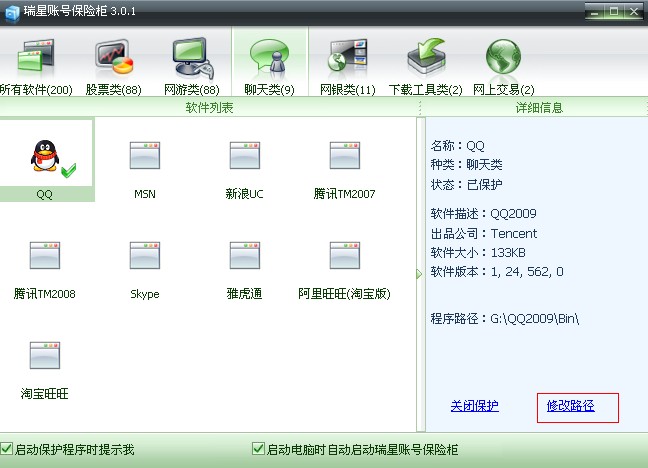Select the 下载工具类(2) download icon
Viewport: 648px width, 468px height.
pyautogui.click(x=426, y=58)
